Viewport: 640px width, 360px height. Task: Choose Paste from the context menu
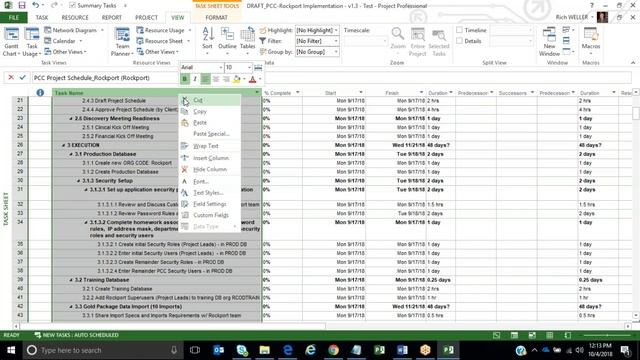(209, 122)
